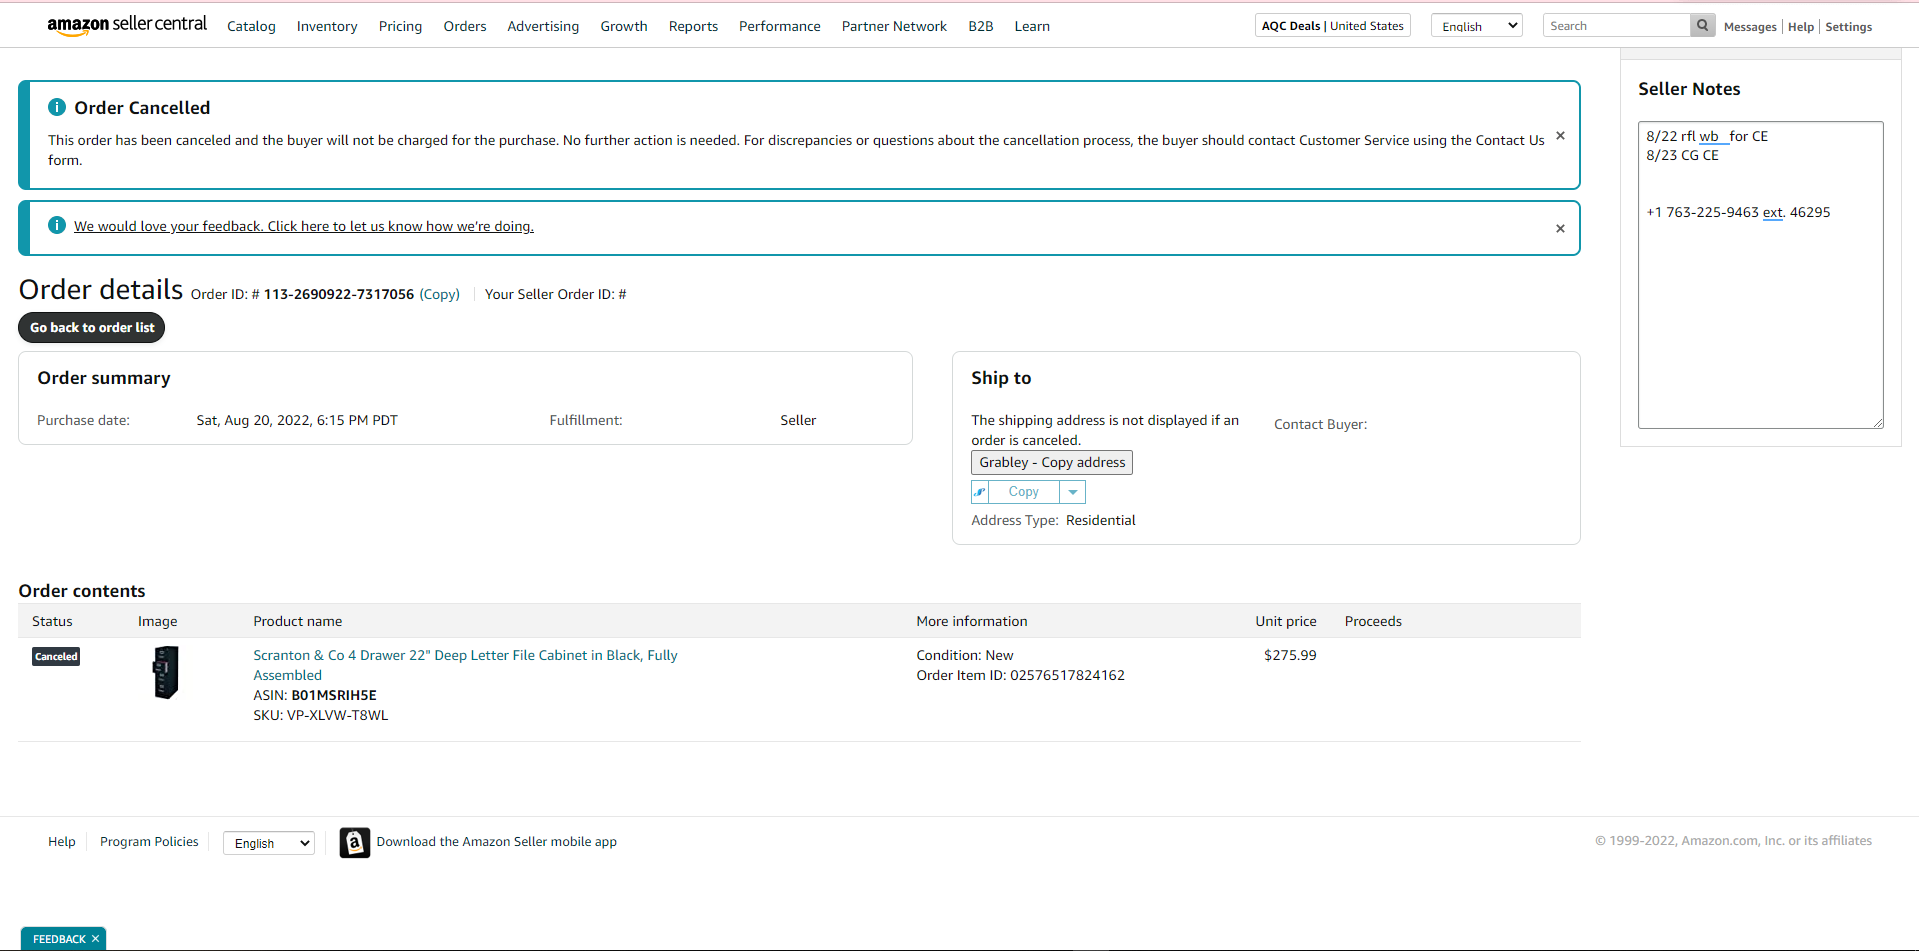Open the footer English language dropdown
Screen dimensions: 1919x951
coord(269,843)
